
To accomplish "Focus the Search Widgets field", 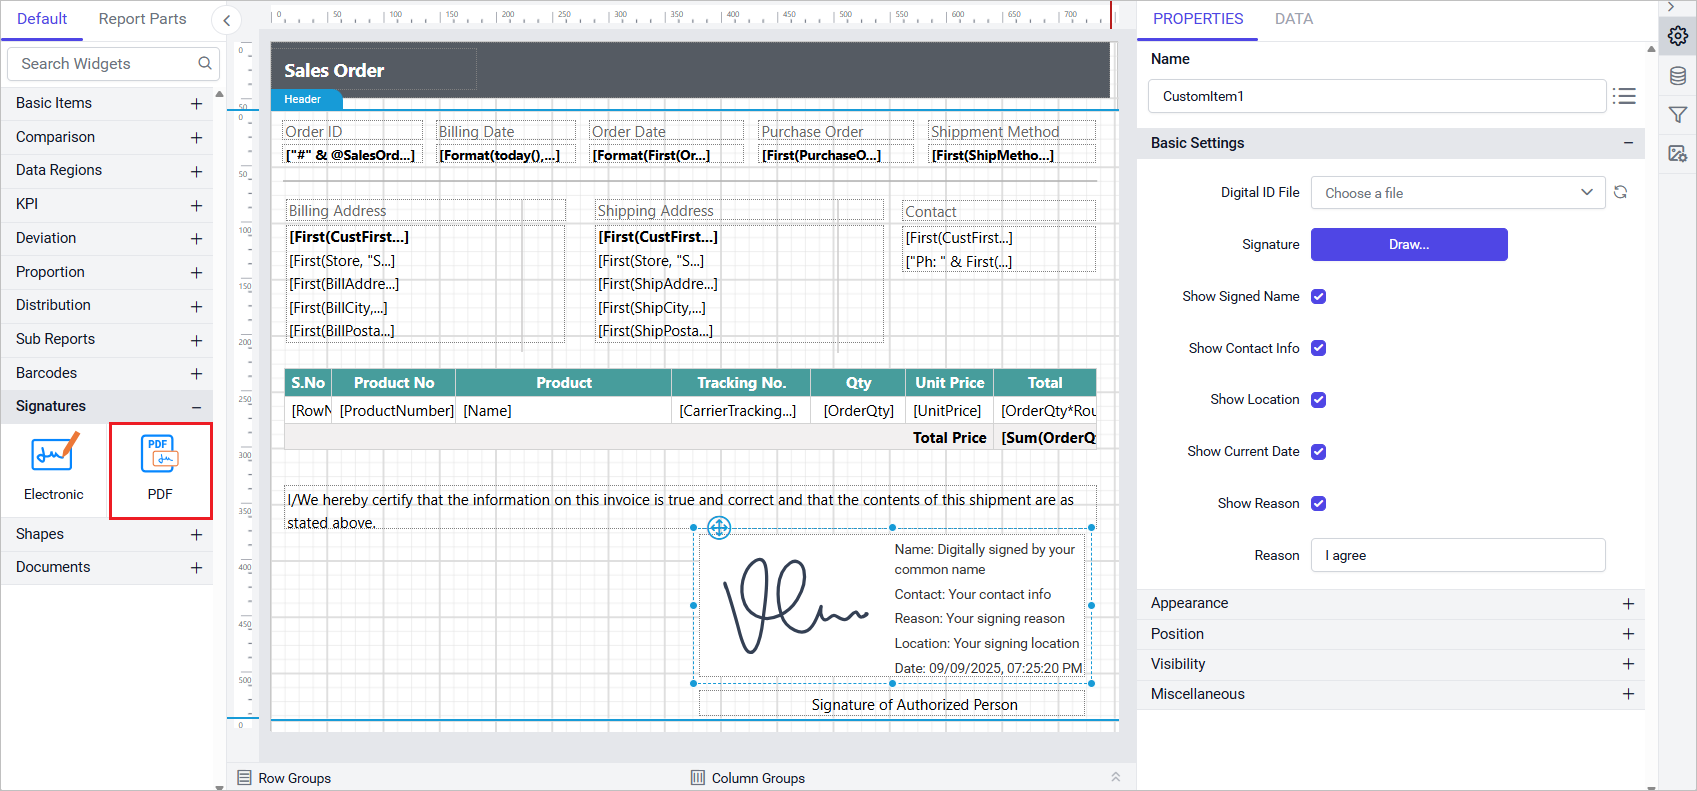I will 113,63.
